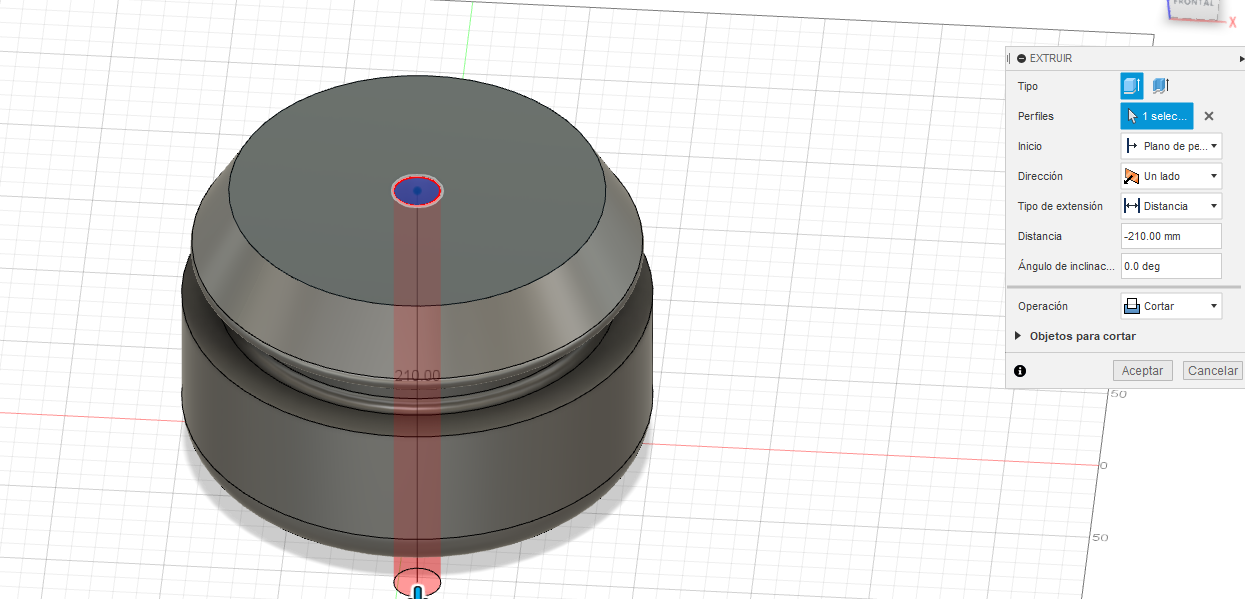Open the Tipo de extensión 'Distancia' dropdown
This screenshot has width=1245, height=599.
[x=1171, y=206]
